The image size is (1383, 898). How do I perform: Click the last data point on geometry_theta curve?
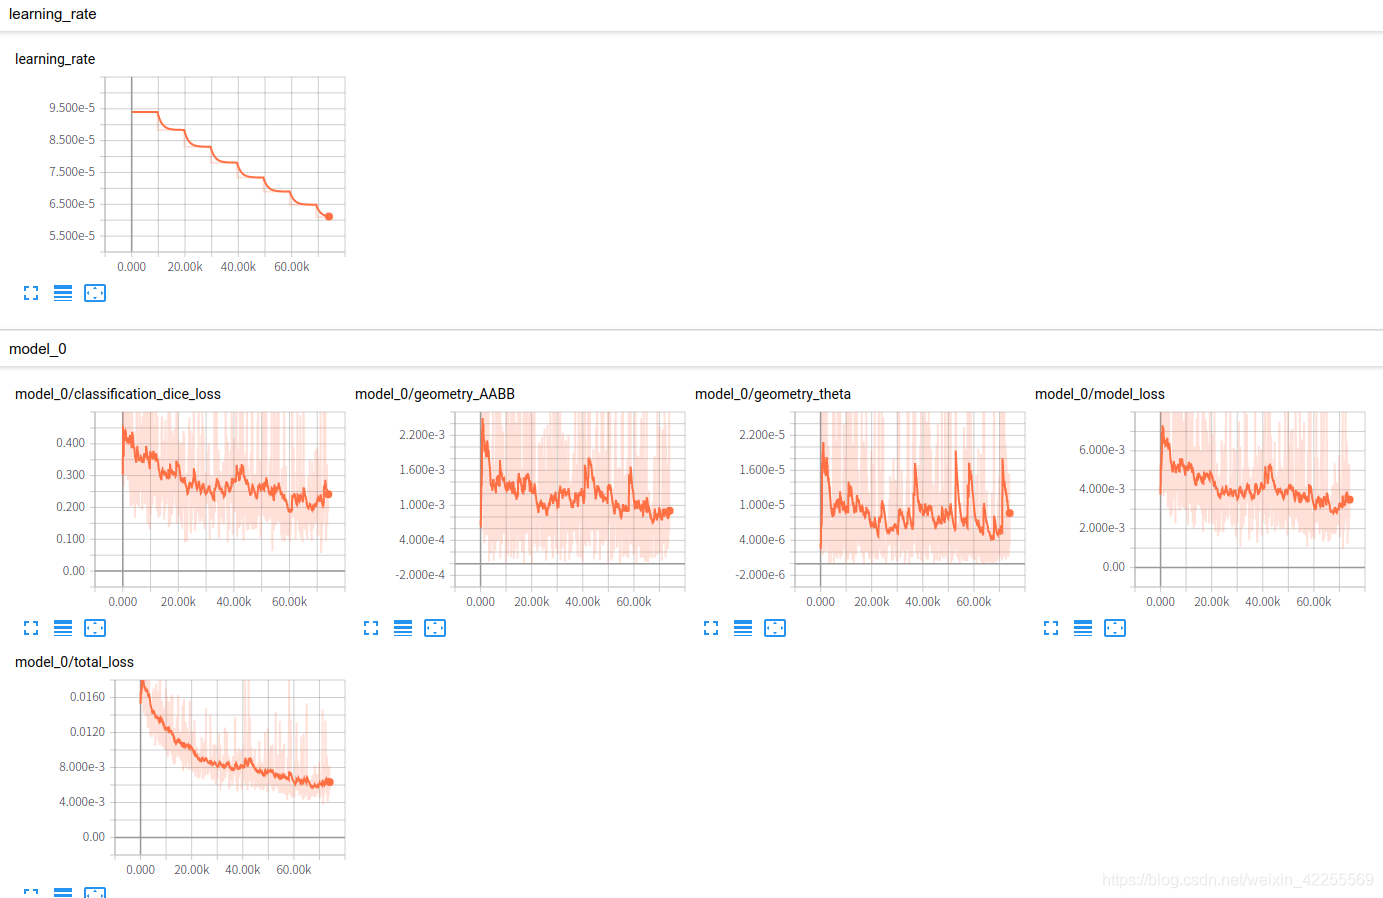click(1009, 513)
